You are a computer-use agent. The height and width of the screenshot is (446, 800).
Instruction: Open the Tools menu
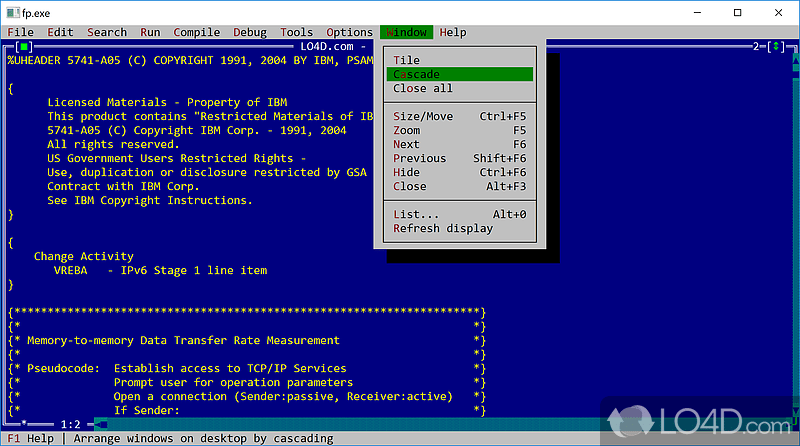[296, 32]
